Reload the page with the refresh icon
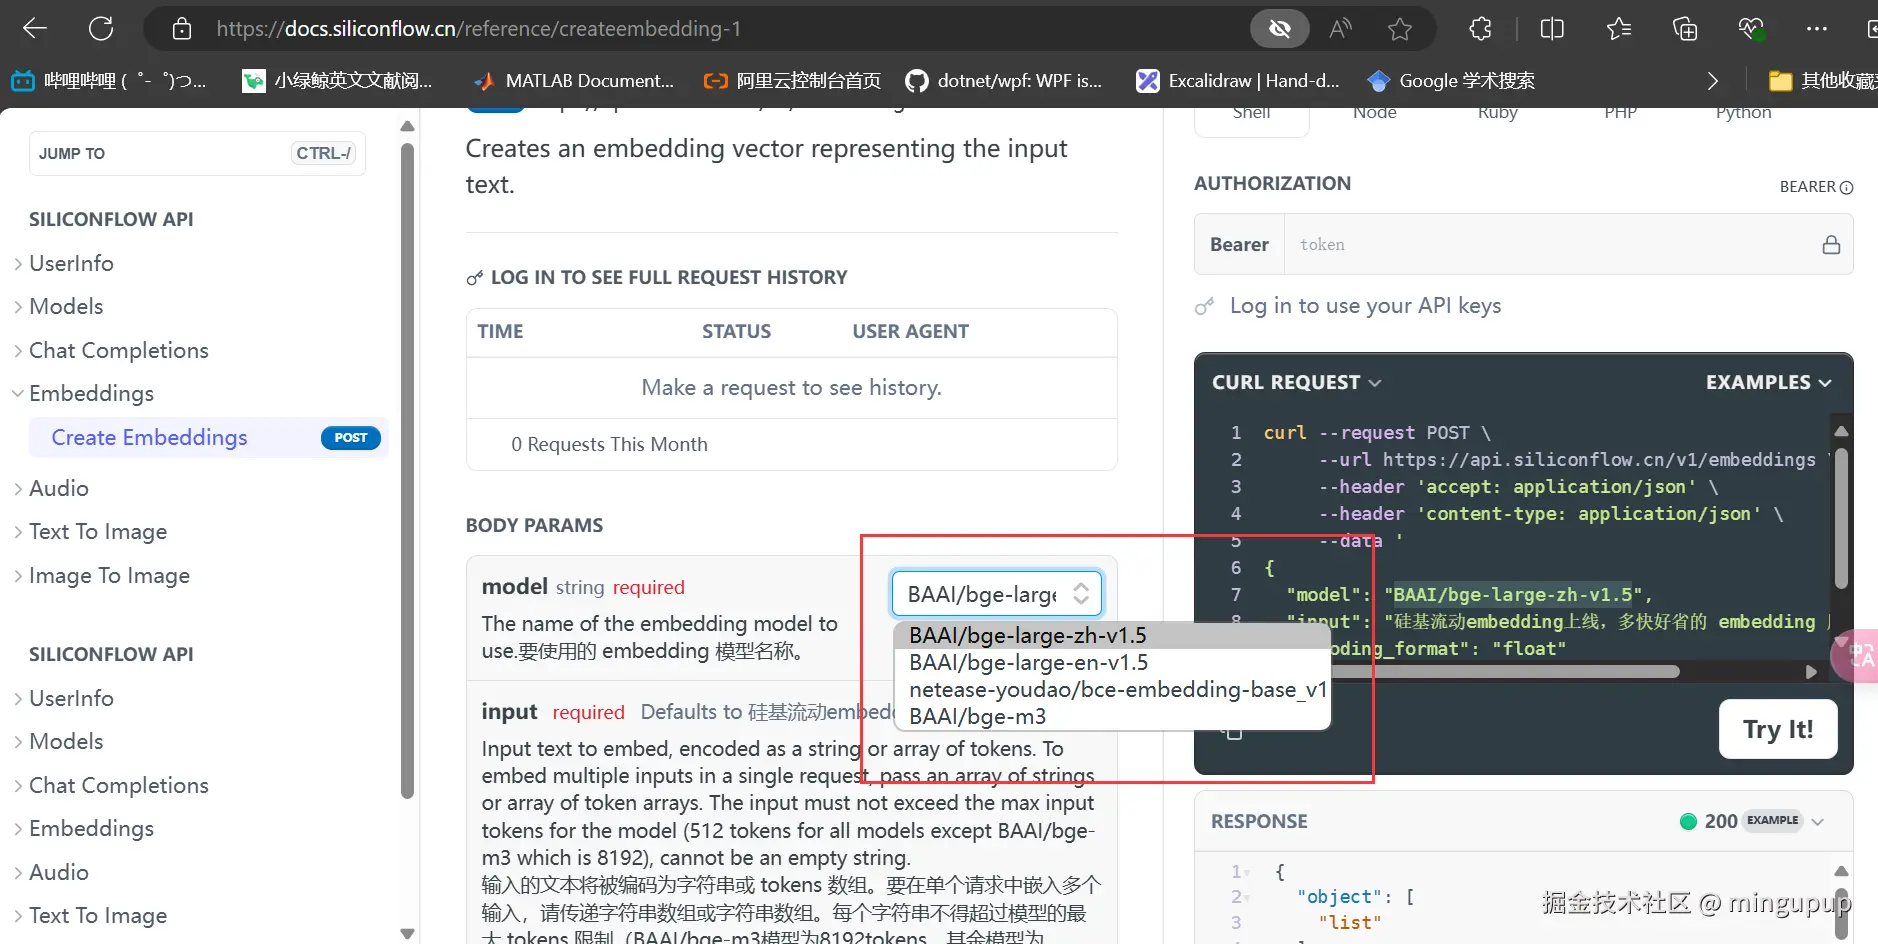This screenshot has height=944, width=1878. pos(101,29)
